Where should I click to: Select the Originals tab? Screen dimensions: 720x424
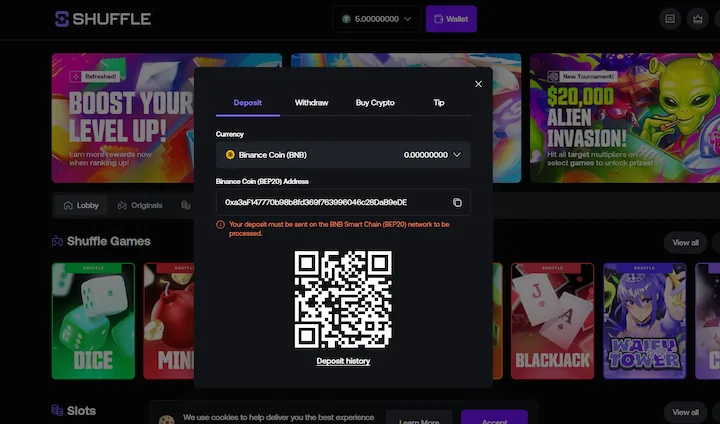[x=140, y=205]
